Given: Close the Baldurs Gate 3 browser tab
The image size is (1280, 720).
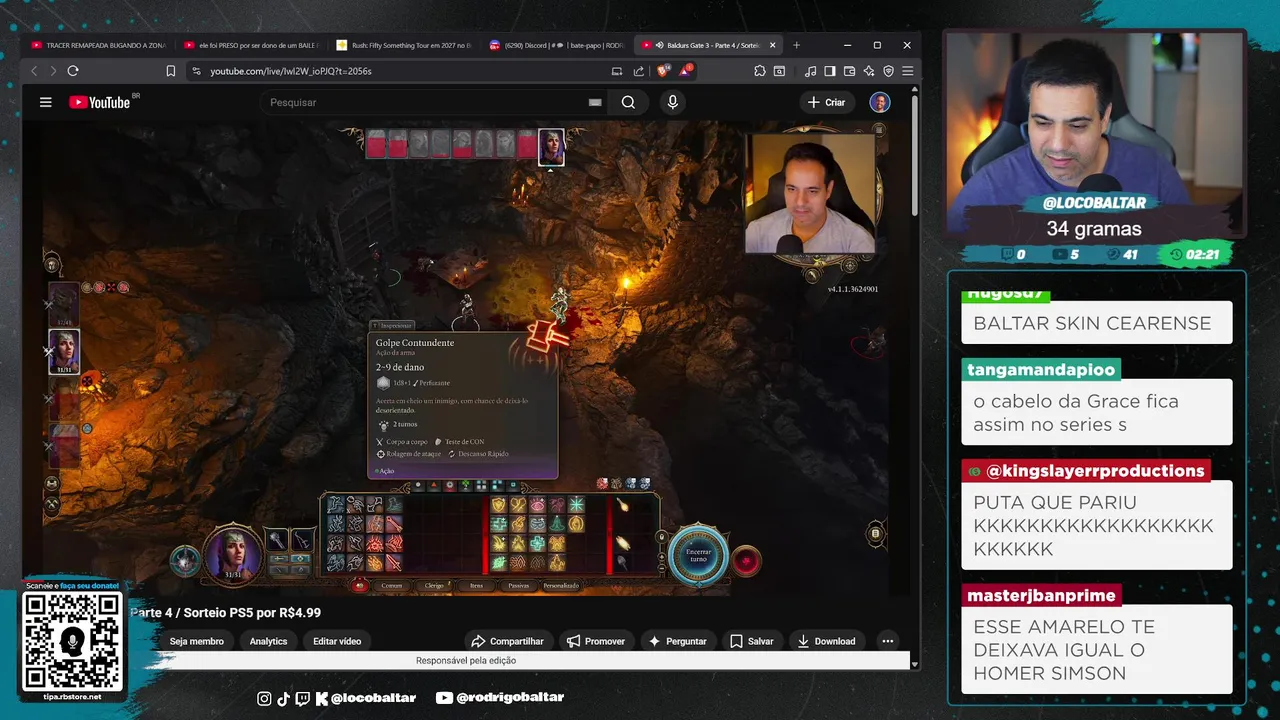Looking at the screenshot, I should (x=772, y=45).
